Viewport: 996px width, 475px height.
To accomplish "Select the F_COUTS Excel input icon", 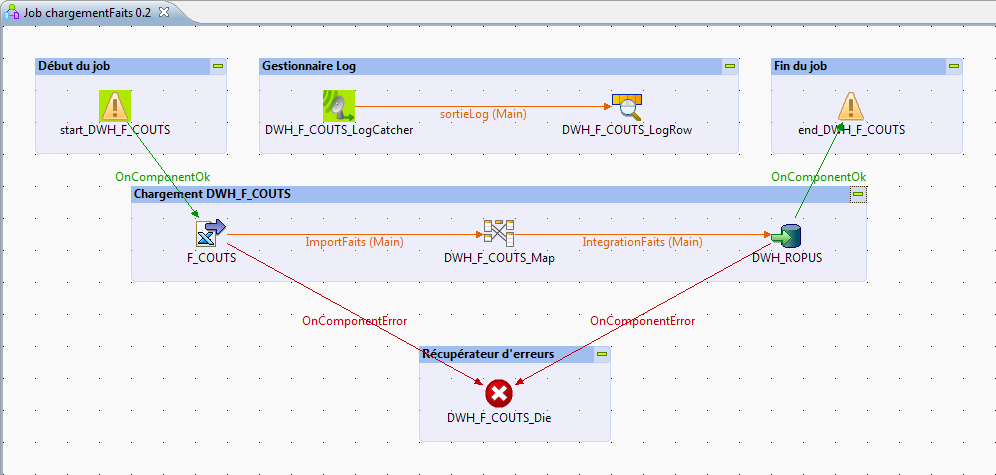I will tap(211, 233).
